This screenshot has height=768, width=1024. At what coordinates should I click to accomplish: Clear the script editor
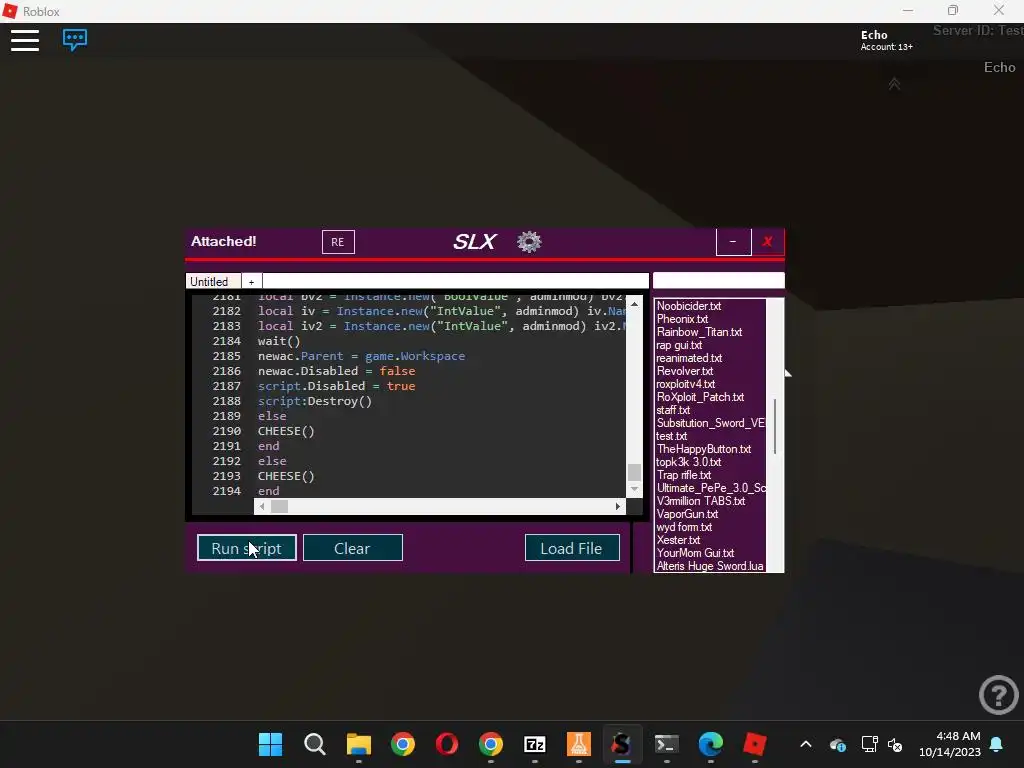[x=352, y=548]
